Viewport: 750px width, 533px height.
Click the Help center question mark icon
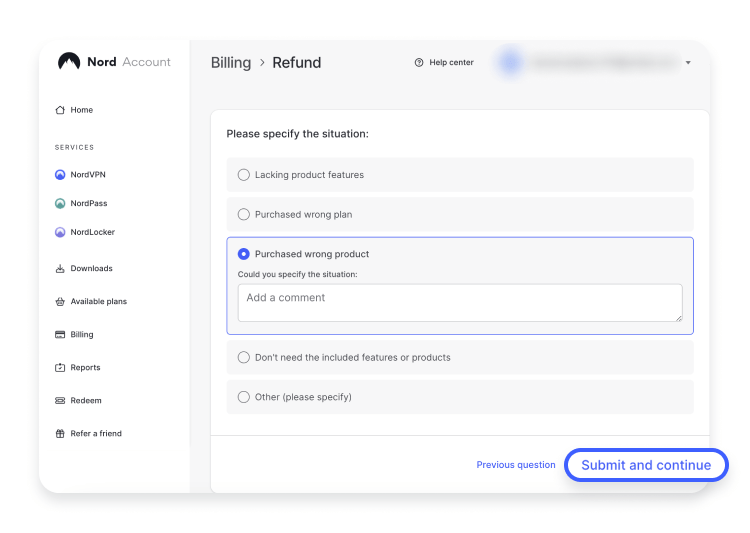tap(419, 63)
